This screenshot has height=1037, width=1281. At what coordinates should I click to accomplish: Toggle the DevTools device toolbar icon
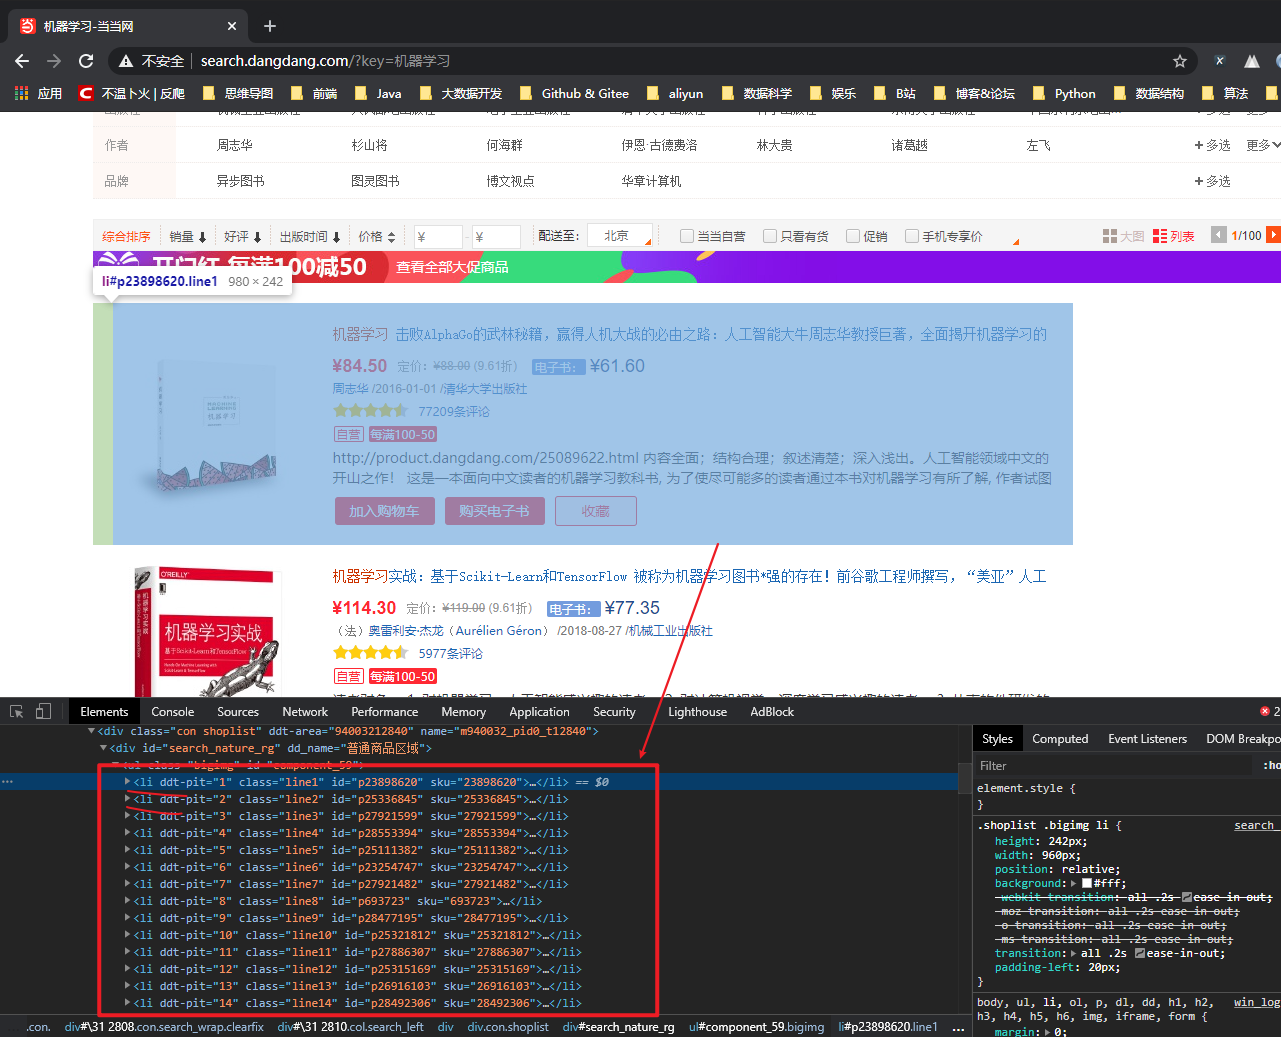click(x=43, y=711)
